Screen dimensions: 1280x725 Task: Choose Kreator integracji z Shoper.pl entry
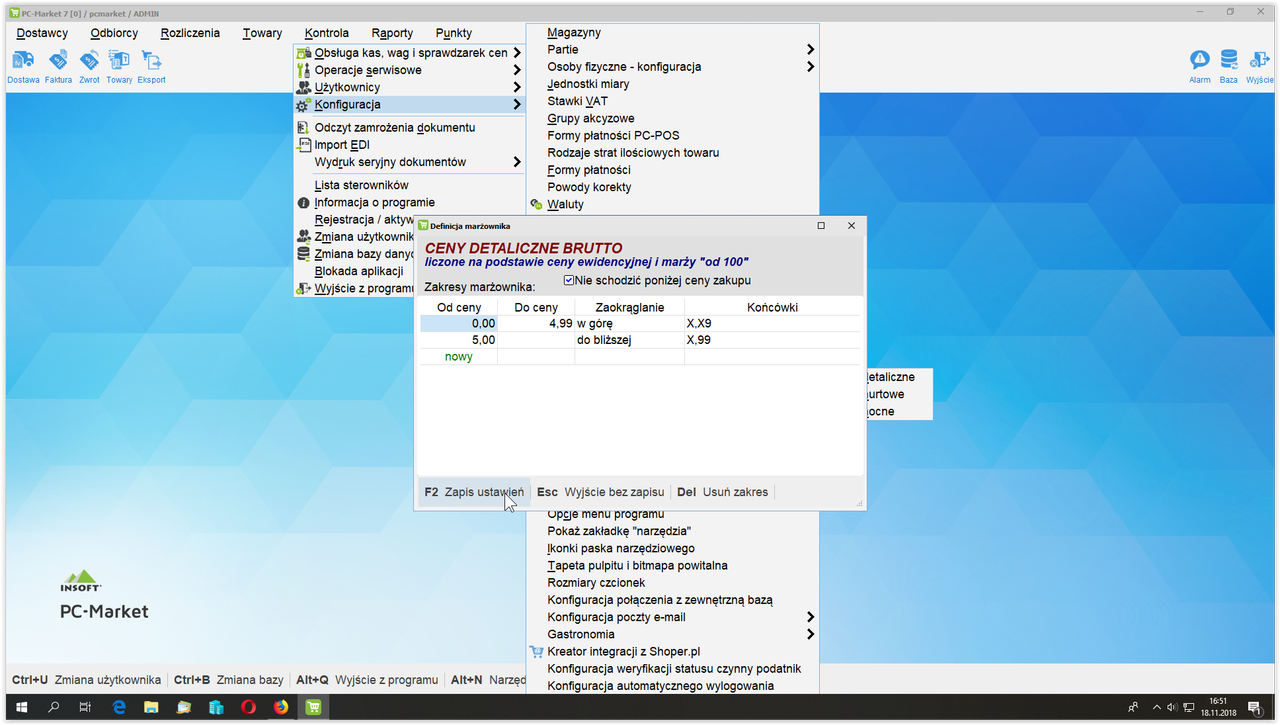coord(672,651)
